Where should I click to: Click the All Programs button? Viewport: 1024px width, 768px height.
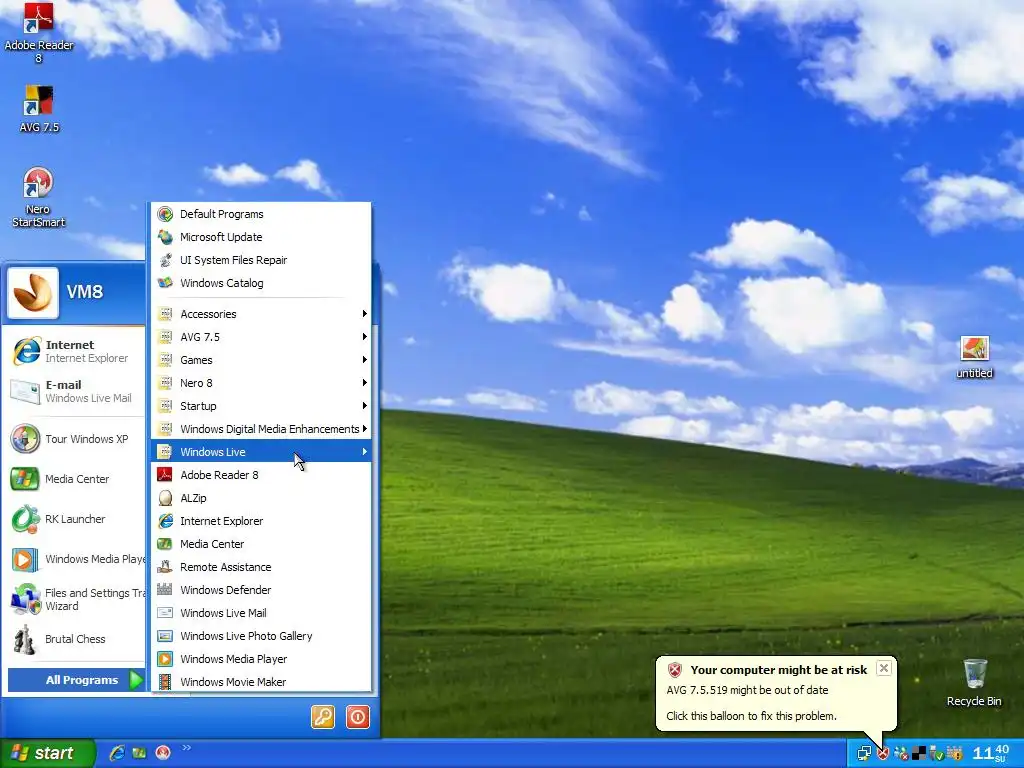click(x=76, y=680)
